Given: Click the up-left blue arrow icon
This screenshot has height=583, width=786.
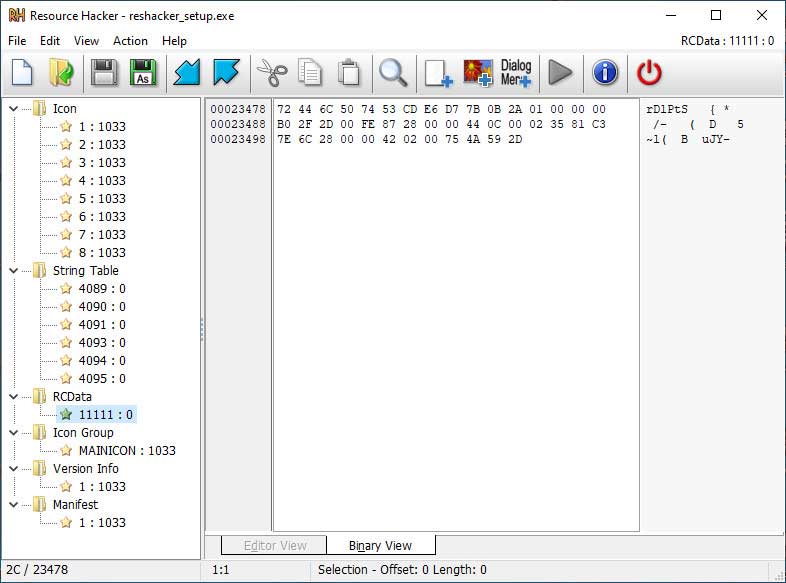Looking at the screenshot, I should pyautogui.click(x=226, y=73).
